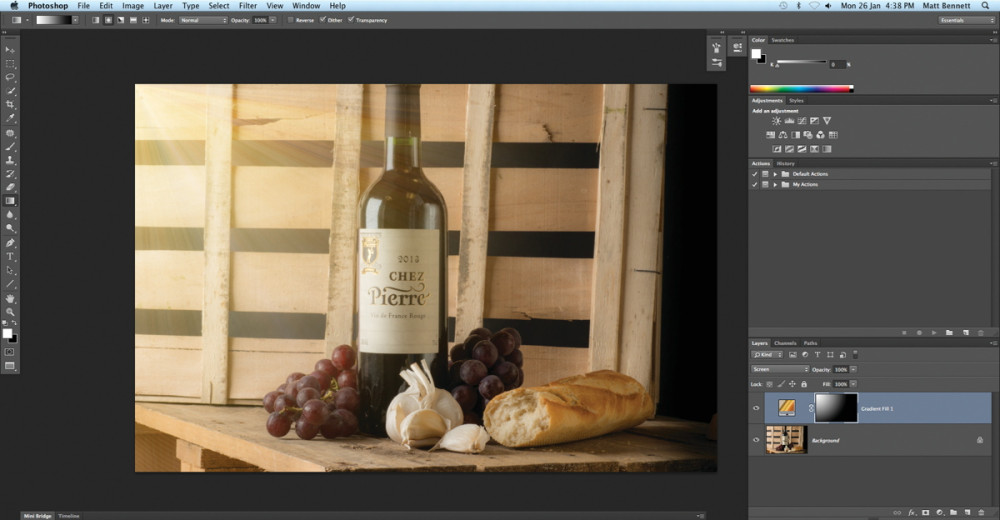Image resolution: width=1000 pixels, height=520 pixels.
Task: Switch to the Channels tab
Action: coord(785,343)
